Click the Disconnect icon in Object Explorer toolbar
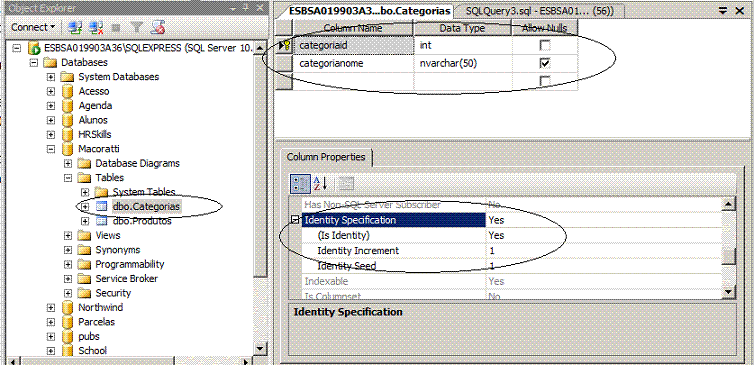Viewport: 754px width, 365px height. [x=97, y=27]
